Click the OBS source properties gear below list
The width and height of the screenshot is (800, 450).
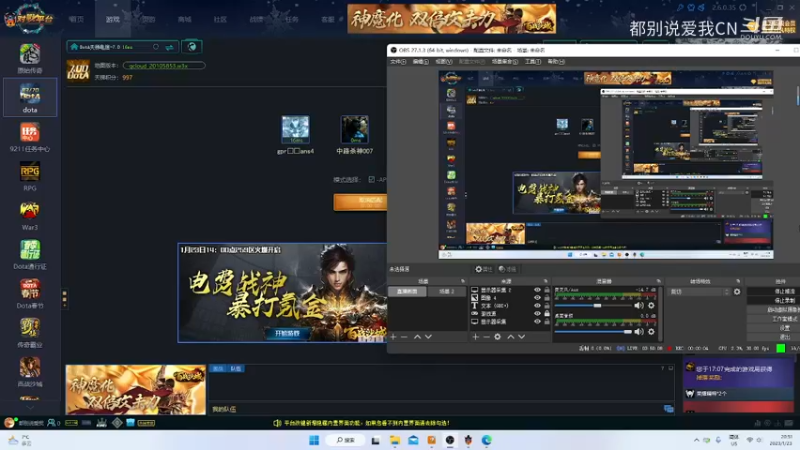click(497, 337)
